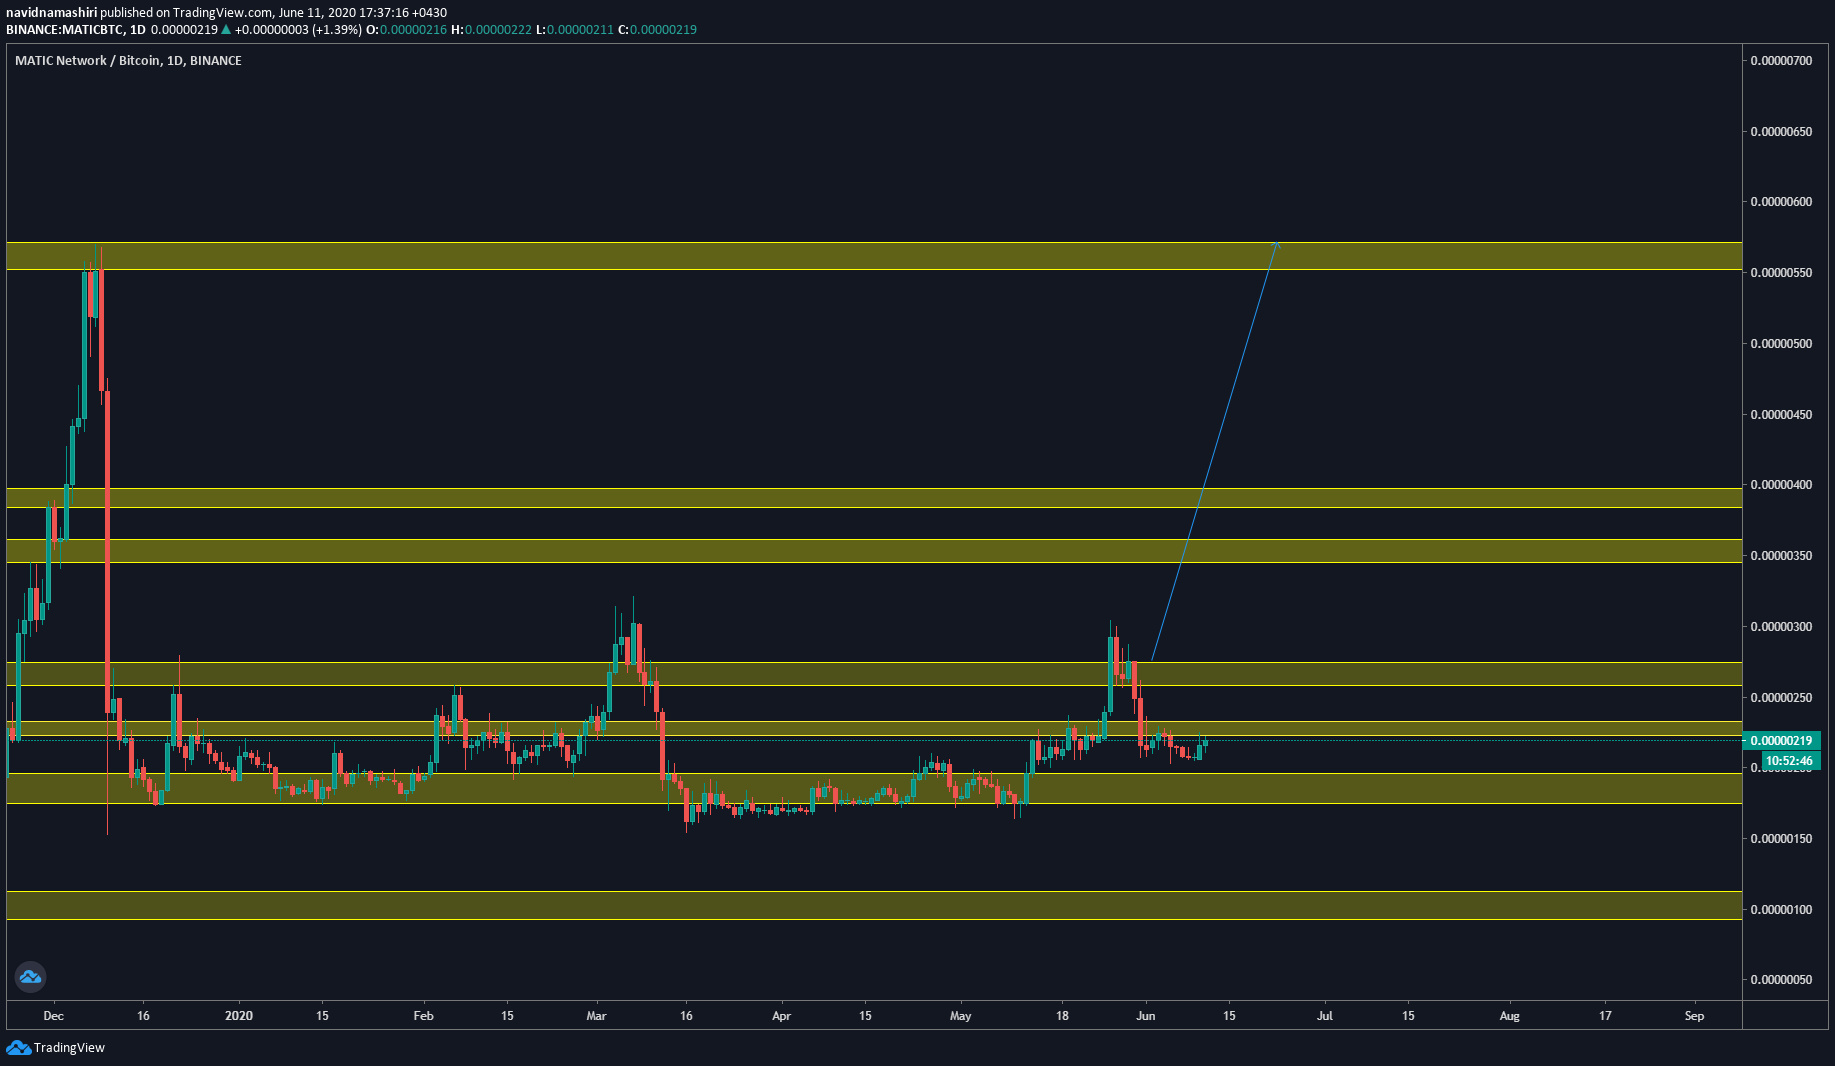Click price axis label 0.00000650
Screen dimensions: 1835x1066
(x=1781, y=132)
